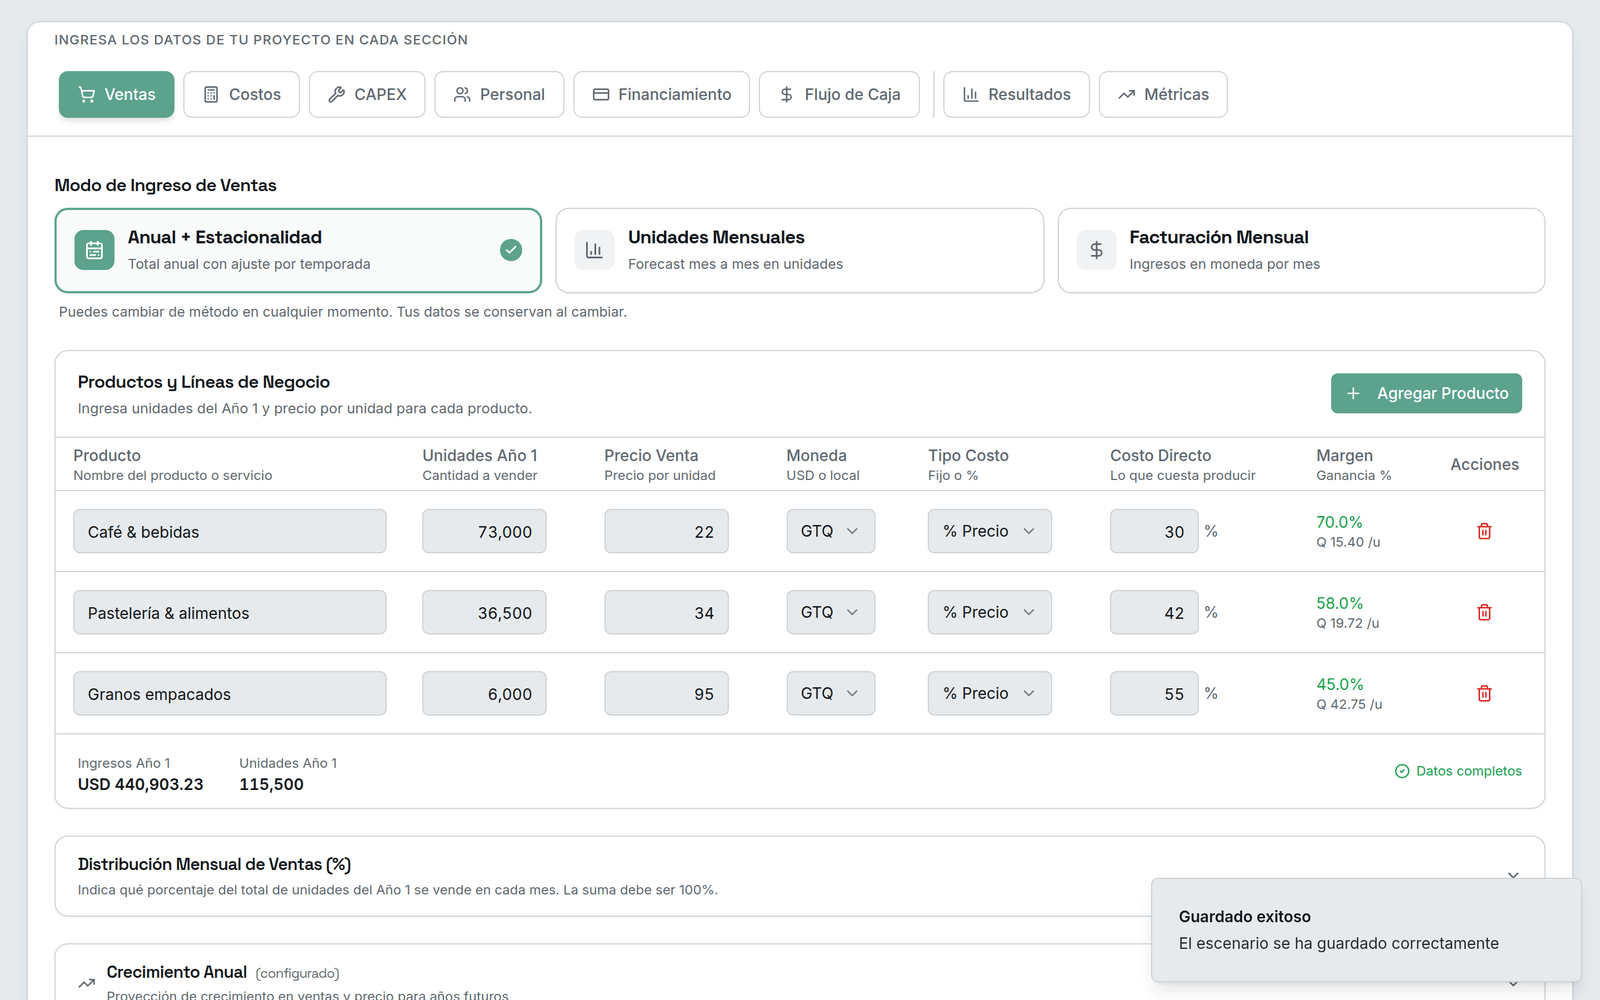Edit the Café & bebidas product name field
1600x1000 pixels.
click(x=230, y=531)
